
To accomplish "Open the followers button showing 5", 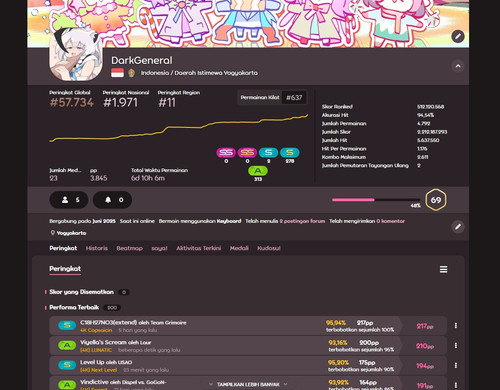I will click(x=69, y=200).
